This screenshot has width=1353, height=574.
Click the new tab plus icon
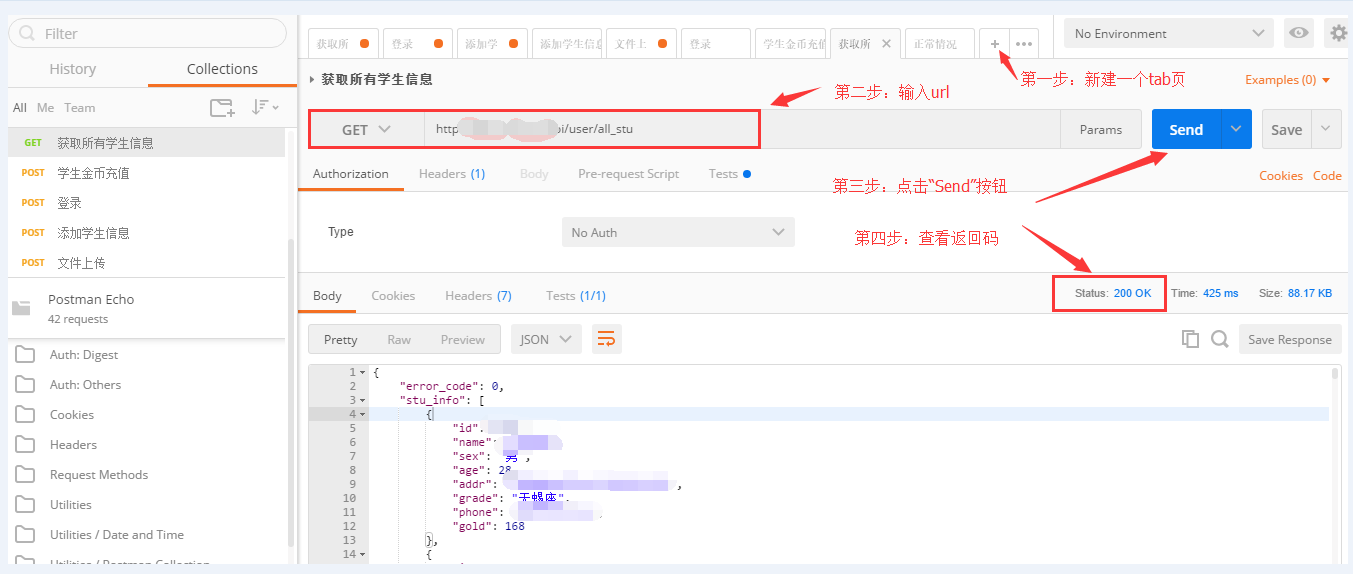click(994, 44)
